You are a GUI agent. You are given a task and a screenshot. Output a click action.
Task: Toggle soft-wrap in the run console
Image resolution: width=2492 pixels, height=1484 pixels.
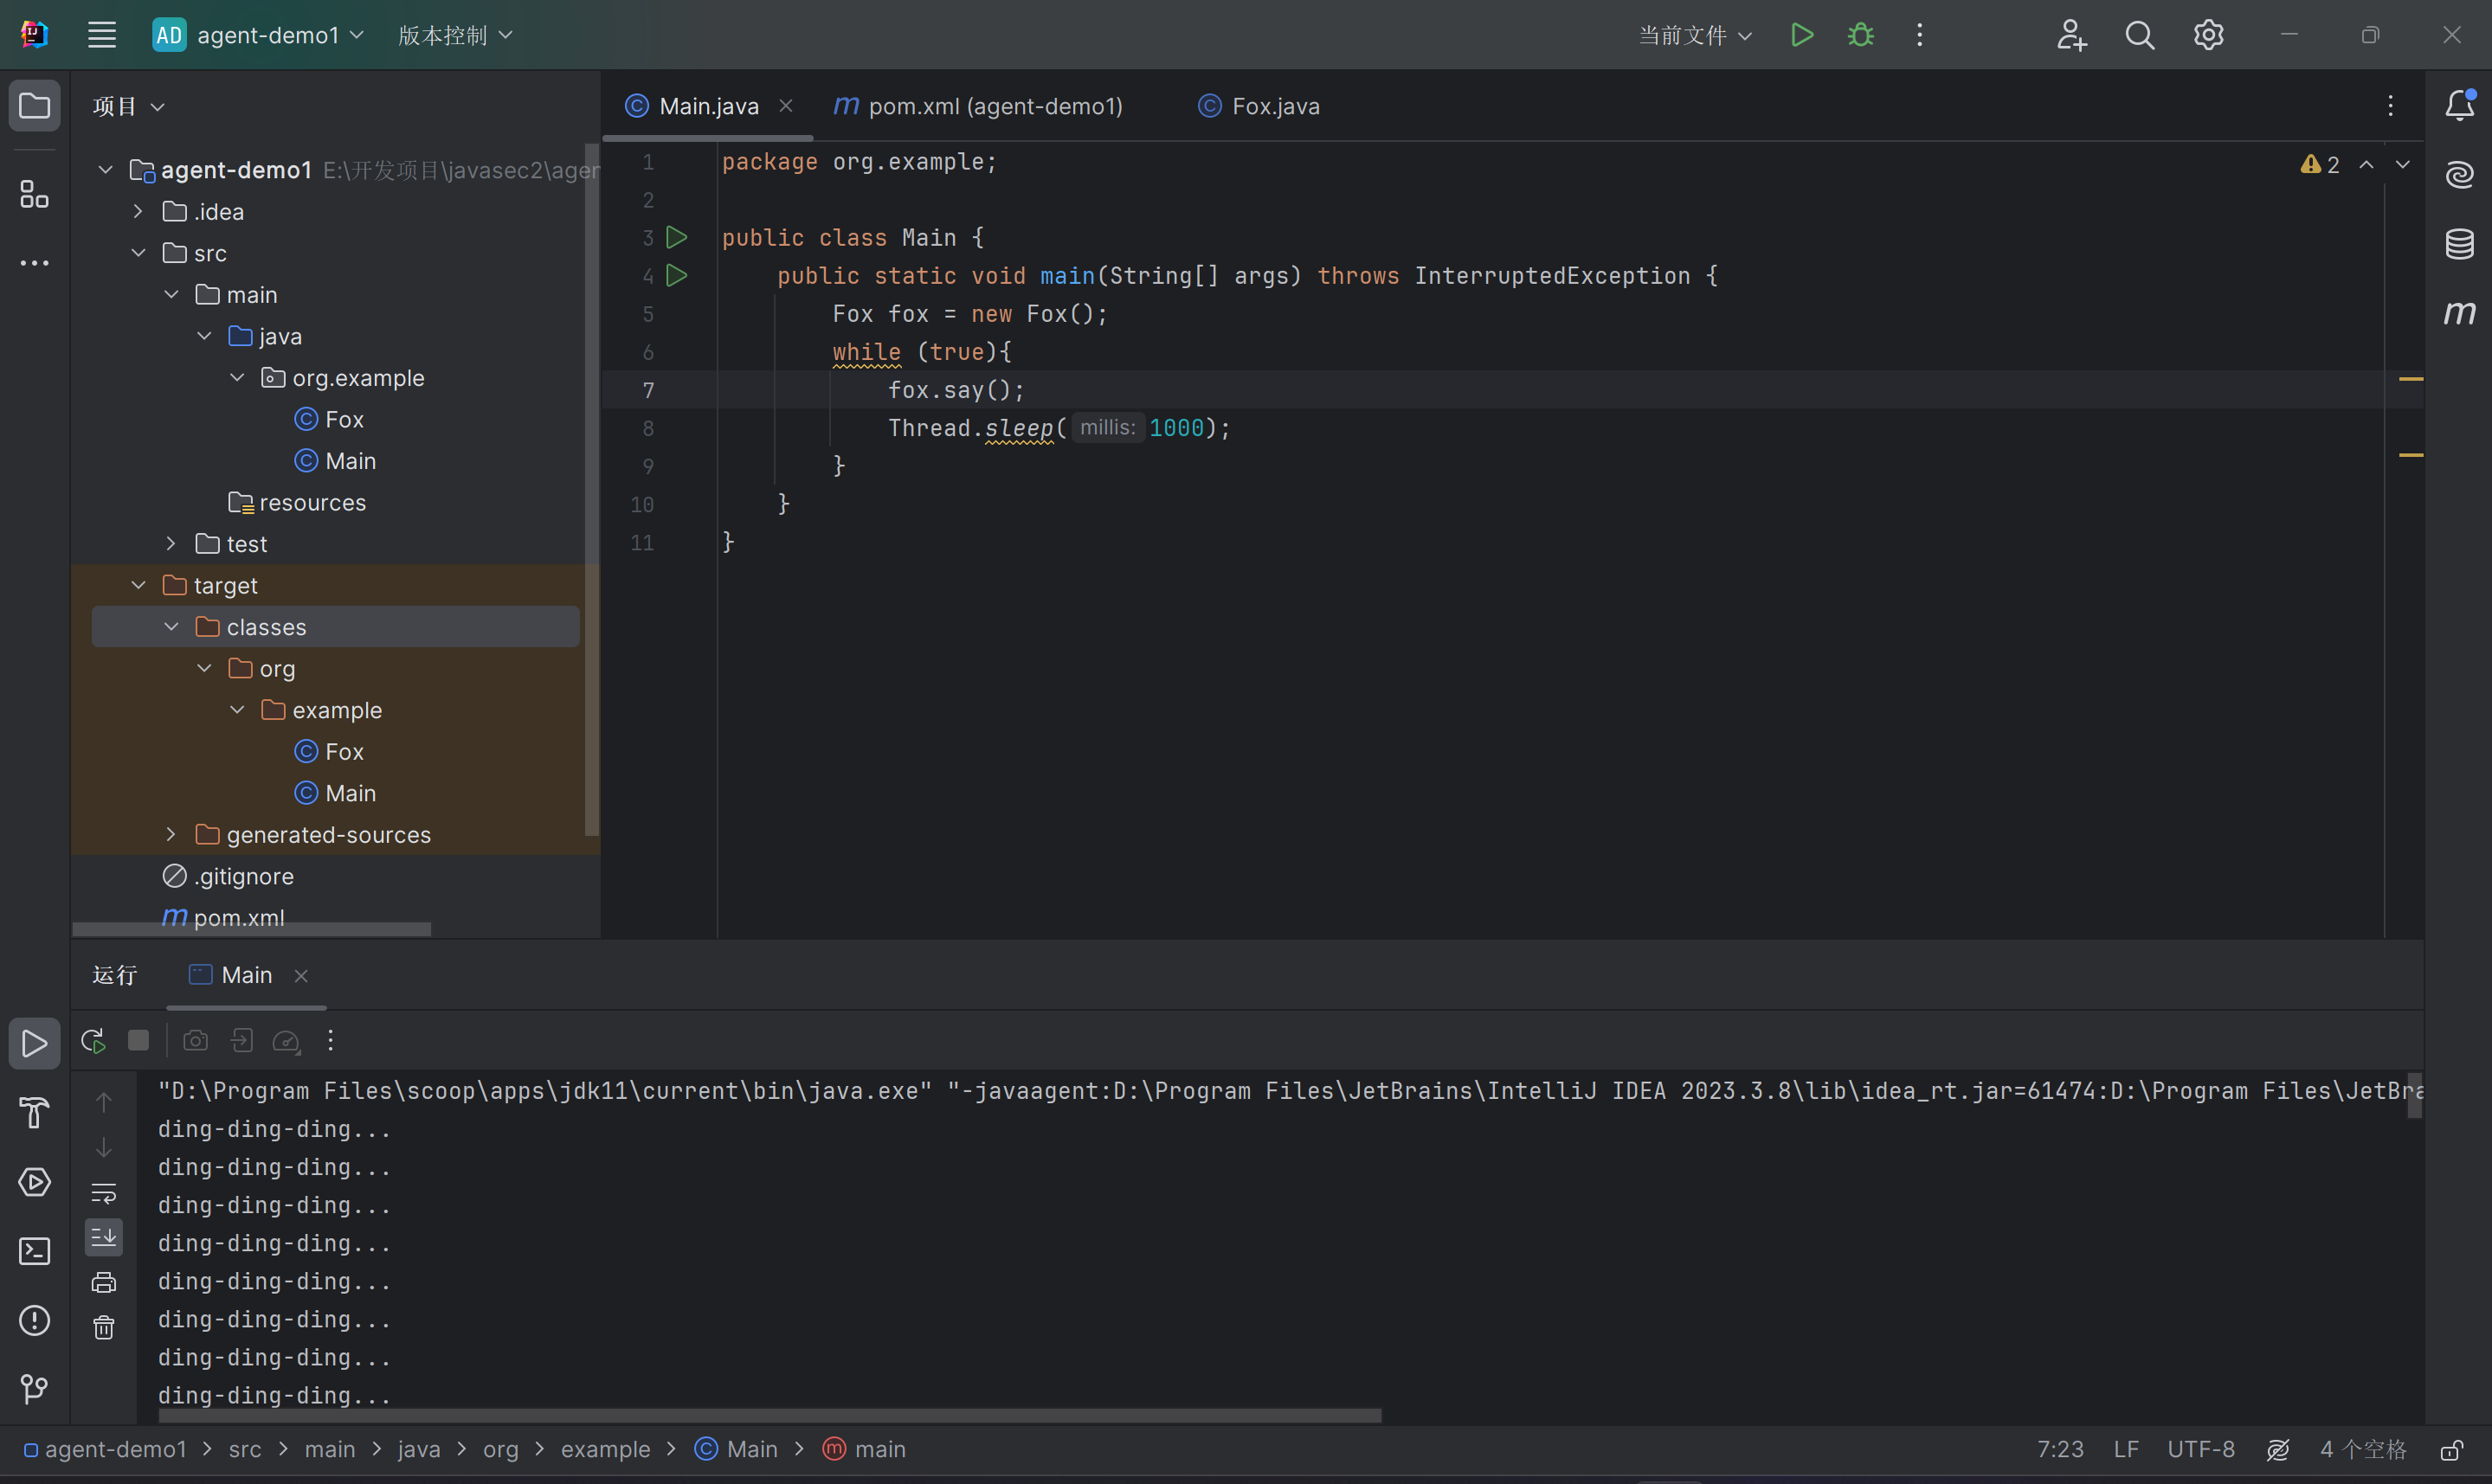(x=104, y=1193)
